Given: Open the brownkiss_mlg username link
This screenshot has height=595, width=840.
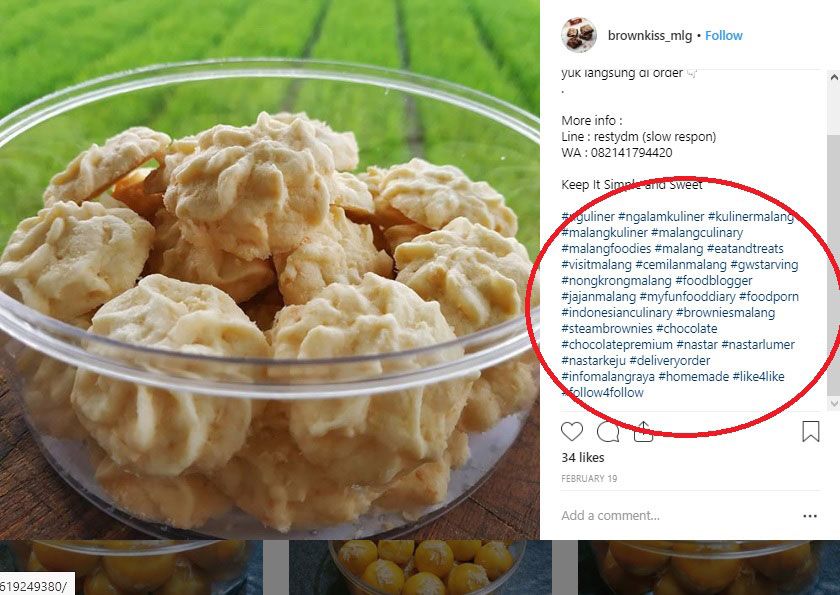Looking at the screenshot, I should pos(650,36).
